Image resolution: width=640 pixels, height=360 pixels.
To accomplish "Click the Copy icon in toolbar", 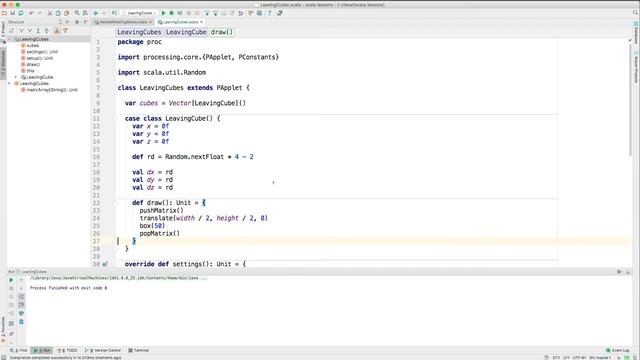I will click(58, 13).
